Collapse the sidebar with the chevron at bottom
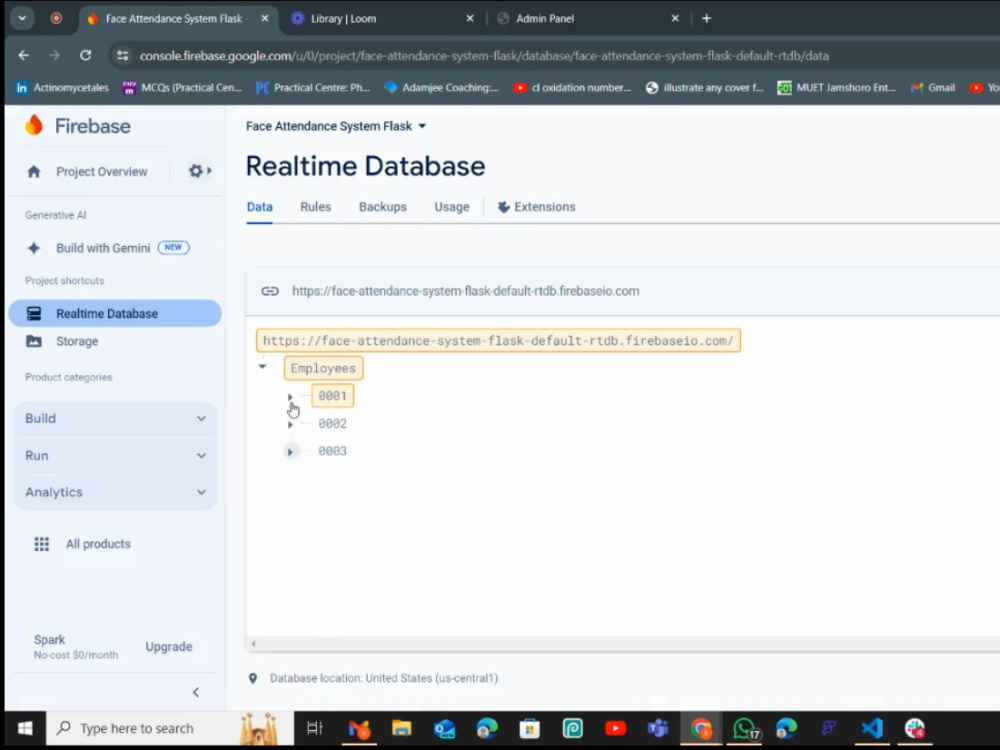 click(196, 692)
